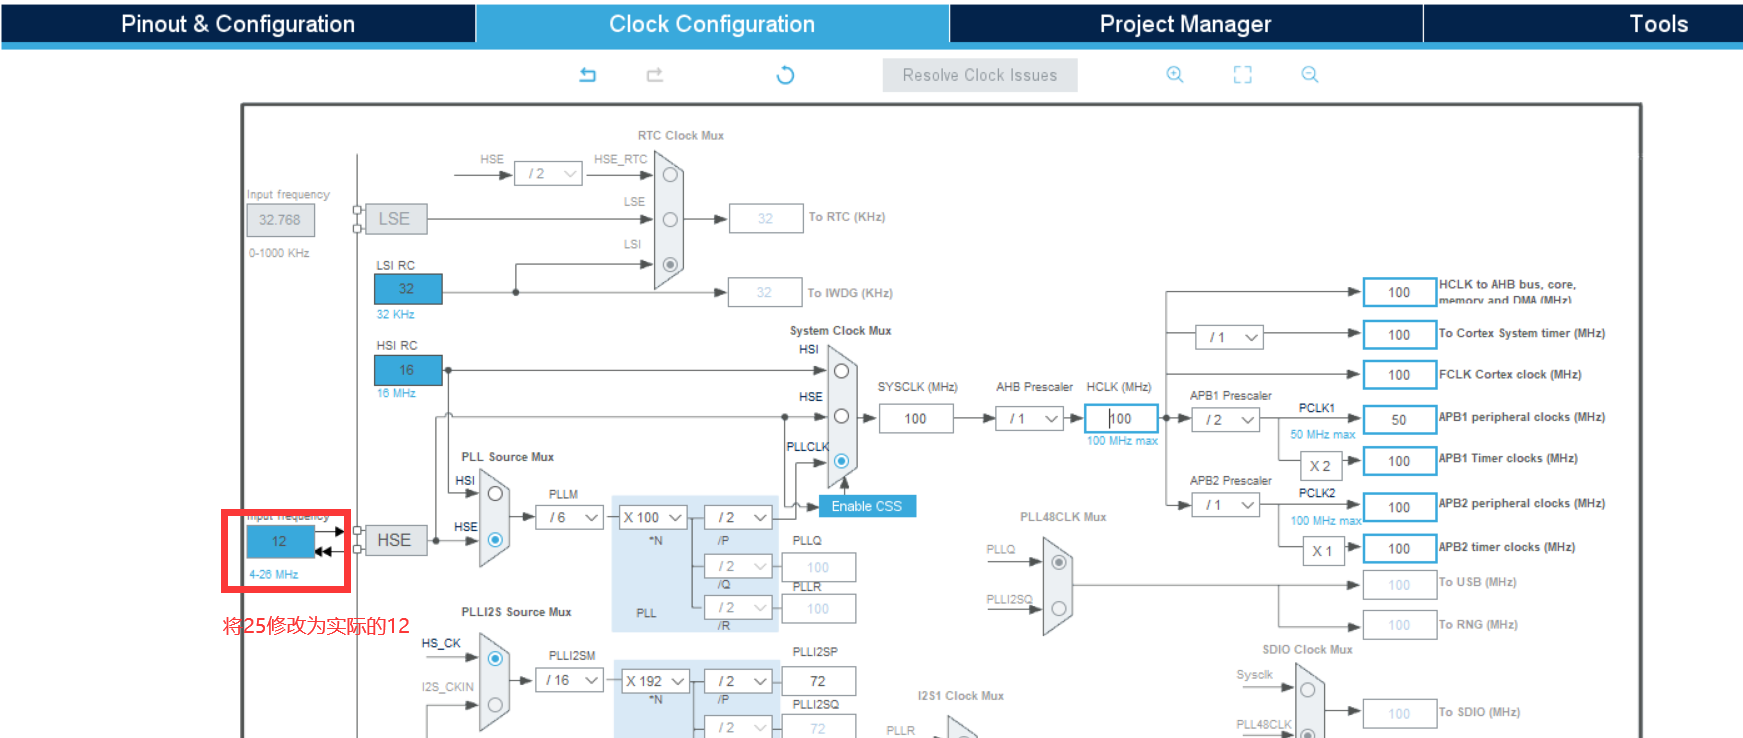Select HSE radio in PLL Source Mux

tap(495, 540)
